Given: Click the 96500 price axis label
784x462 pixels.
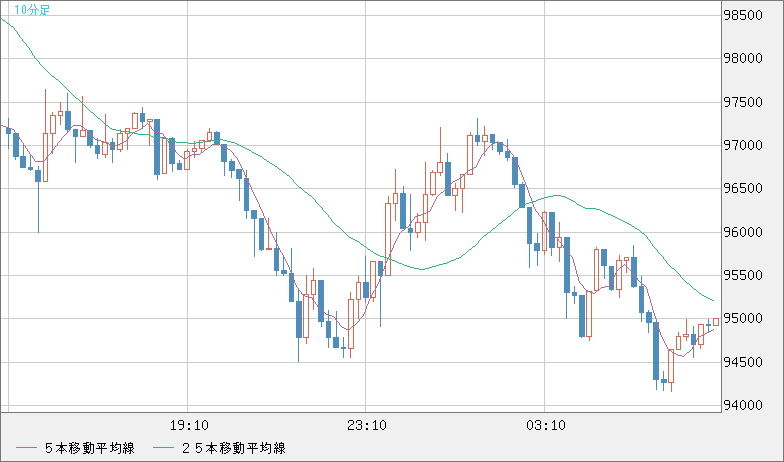Looking at the screenshot, I should (x=744, y=188).
